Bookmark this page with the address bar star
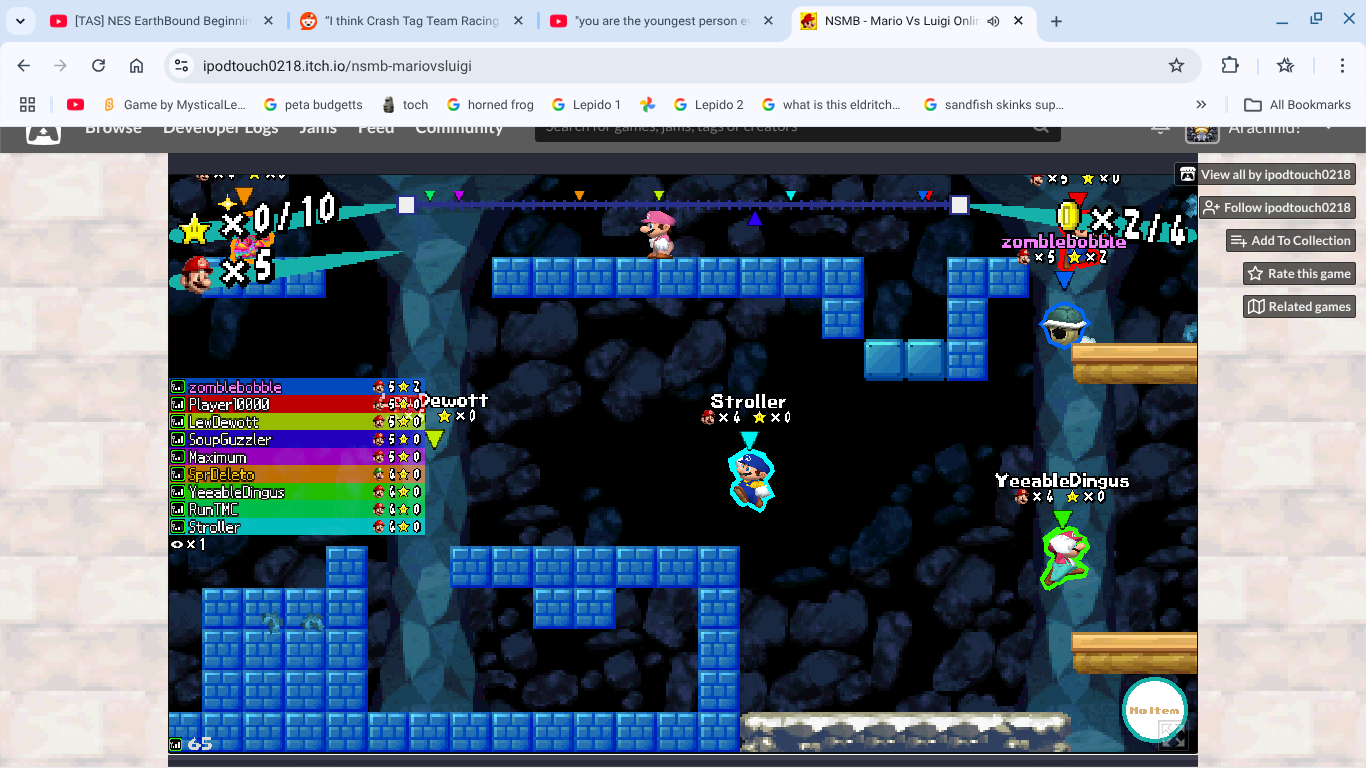Image resolution: width=1366 pixels, height=768 pixels. 1176,66
